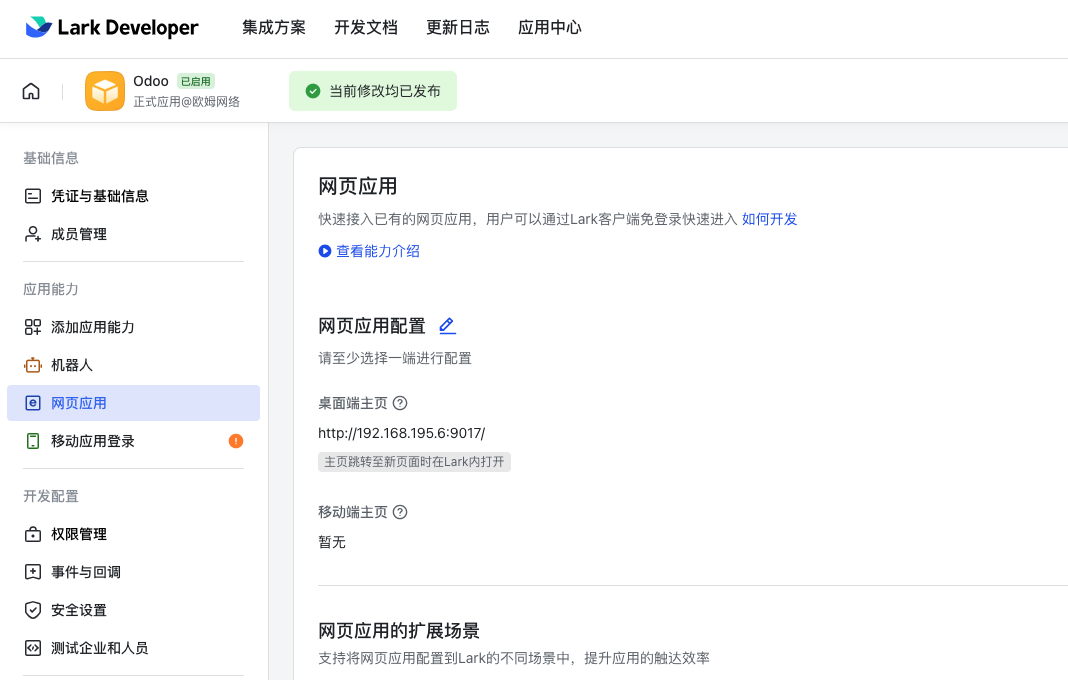This screenshot has width=1068, height=680.
Task: Click the orange warning badge beside 移动应用登录
Action: [x=236, y=441]
